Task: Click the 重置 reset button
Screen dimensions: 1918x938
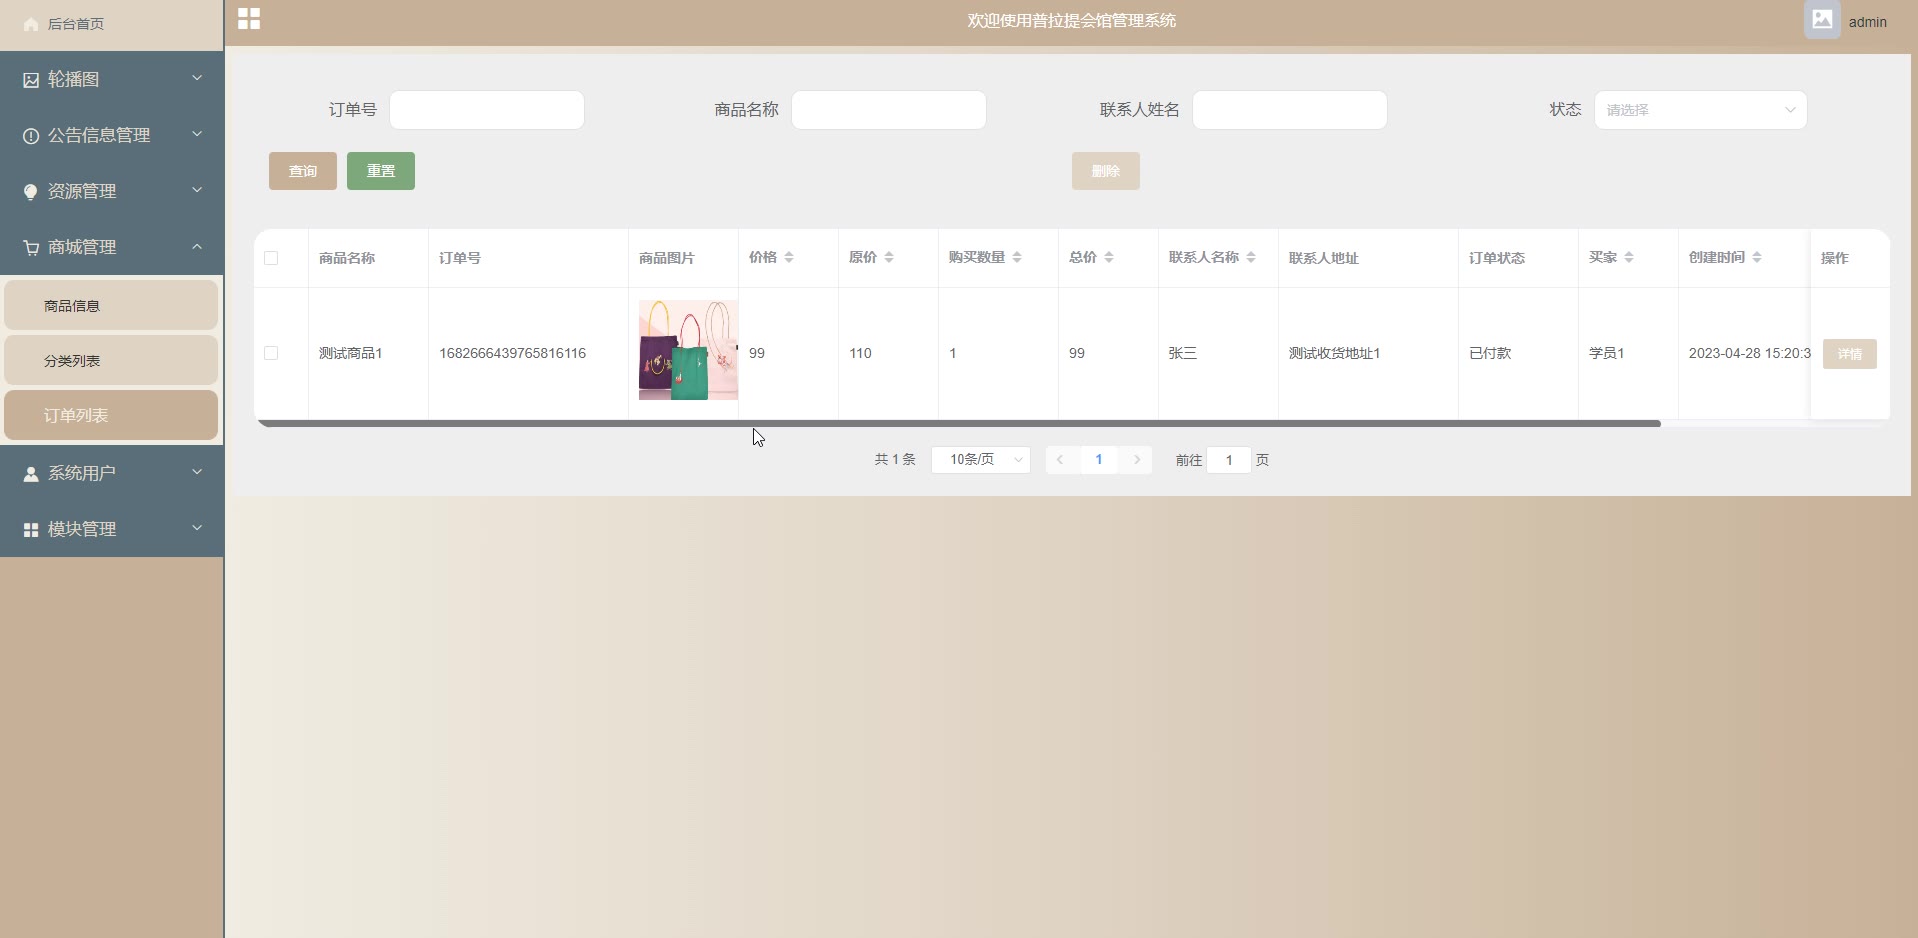Action: pos(381,171)
